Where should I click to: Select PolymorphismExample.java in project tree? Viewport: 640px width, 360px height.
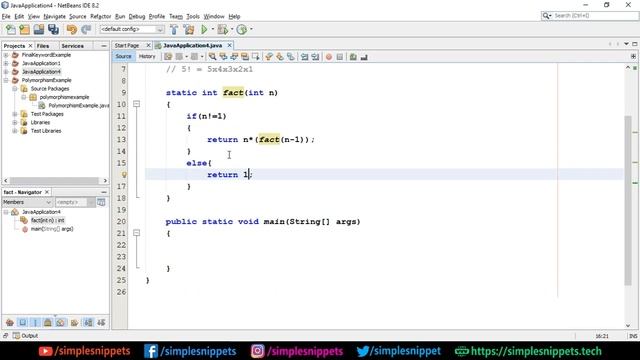click(79, 105)
